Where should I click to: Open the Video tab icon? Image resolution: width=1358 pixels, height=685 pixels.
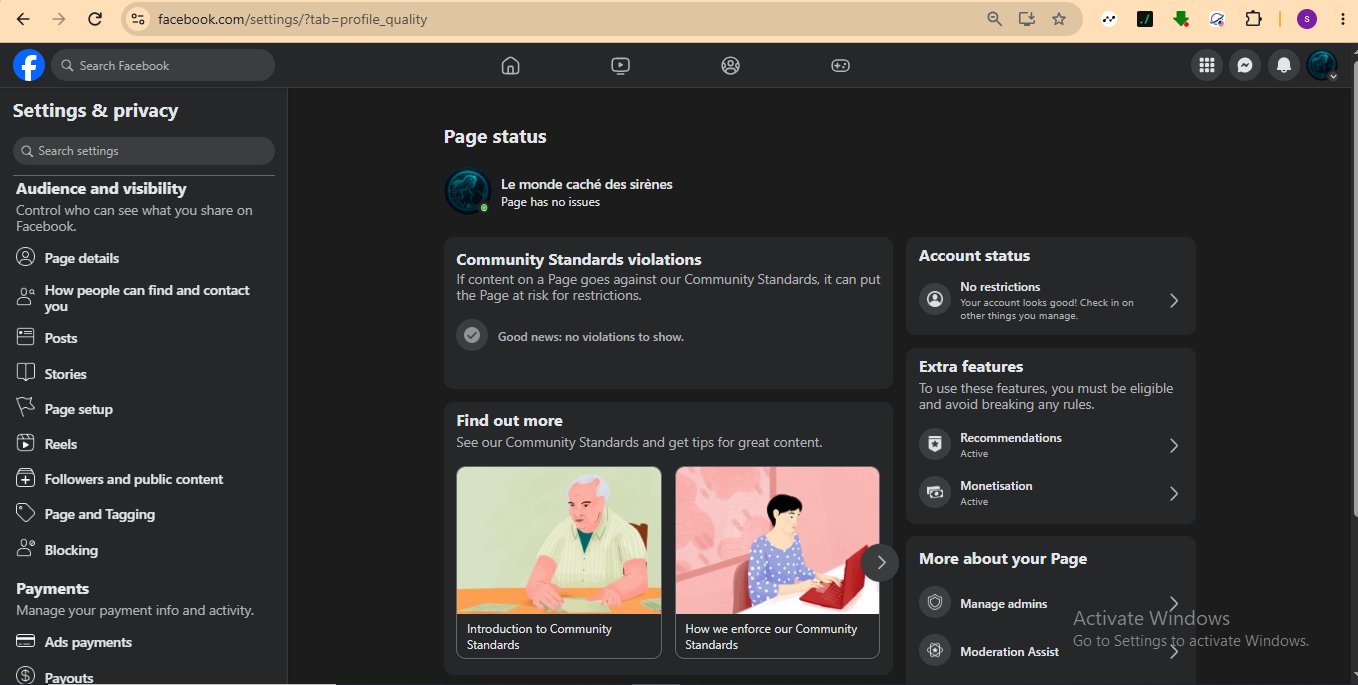(620, 66)
